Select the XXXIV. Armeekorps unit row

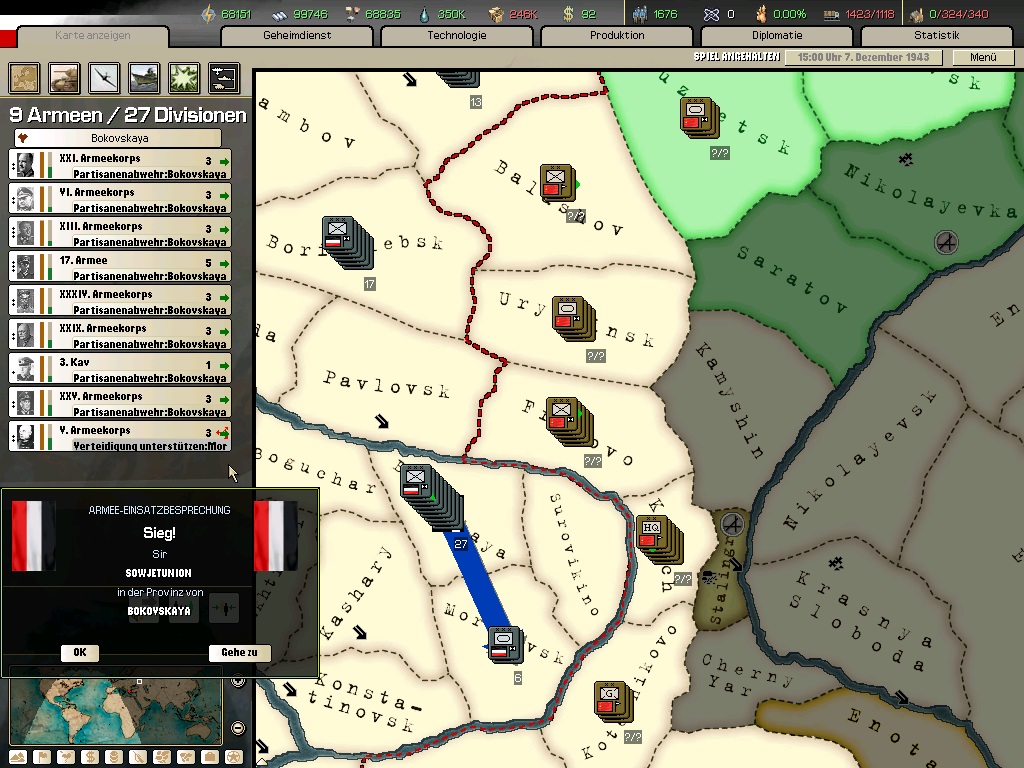point(120,300)
